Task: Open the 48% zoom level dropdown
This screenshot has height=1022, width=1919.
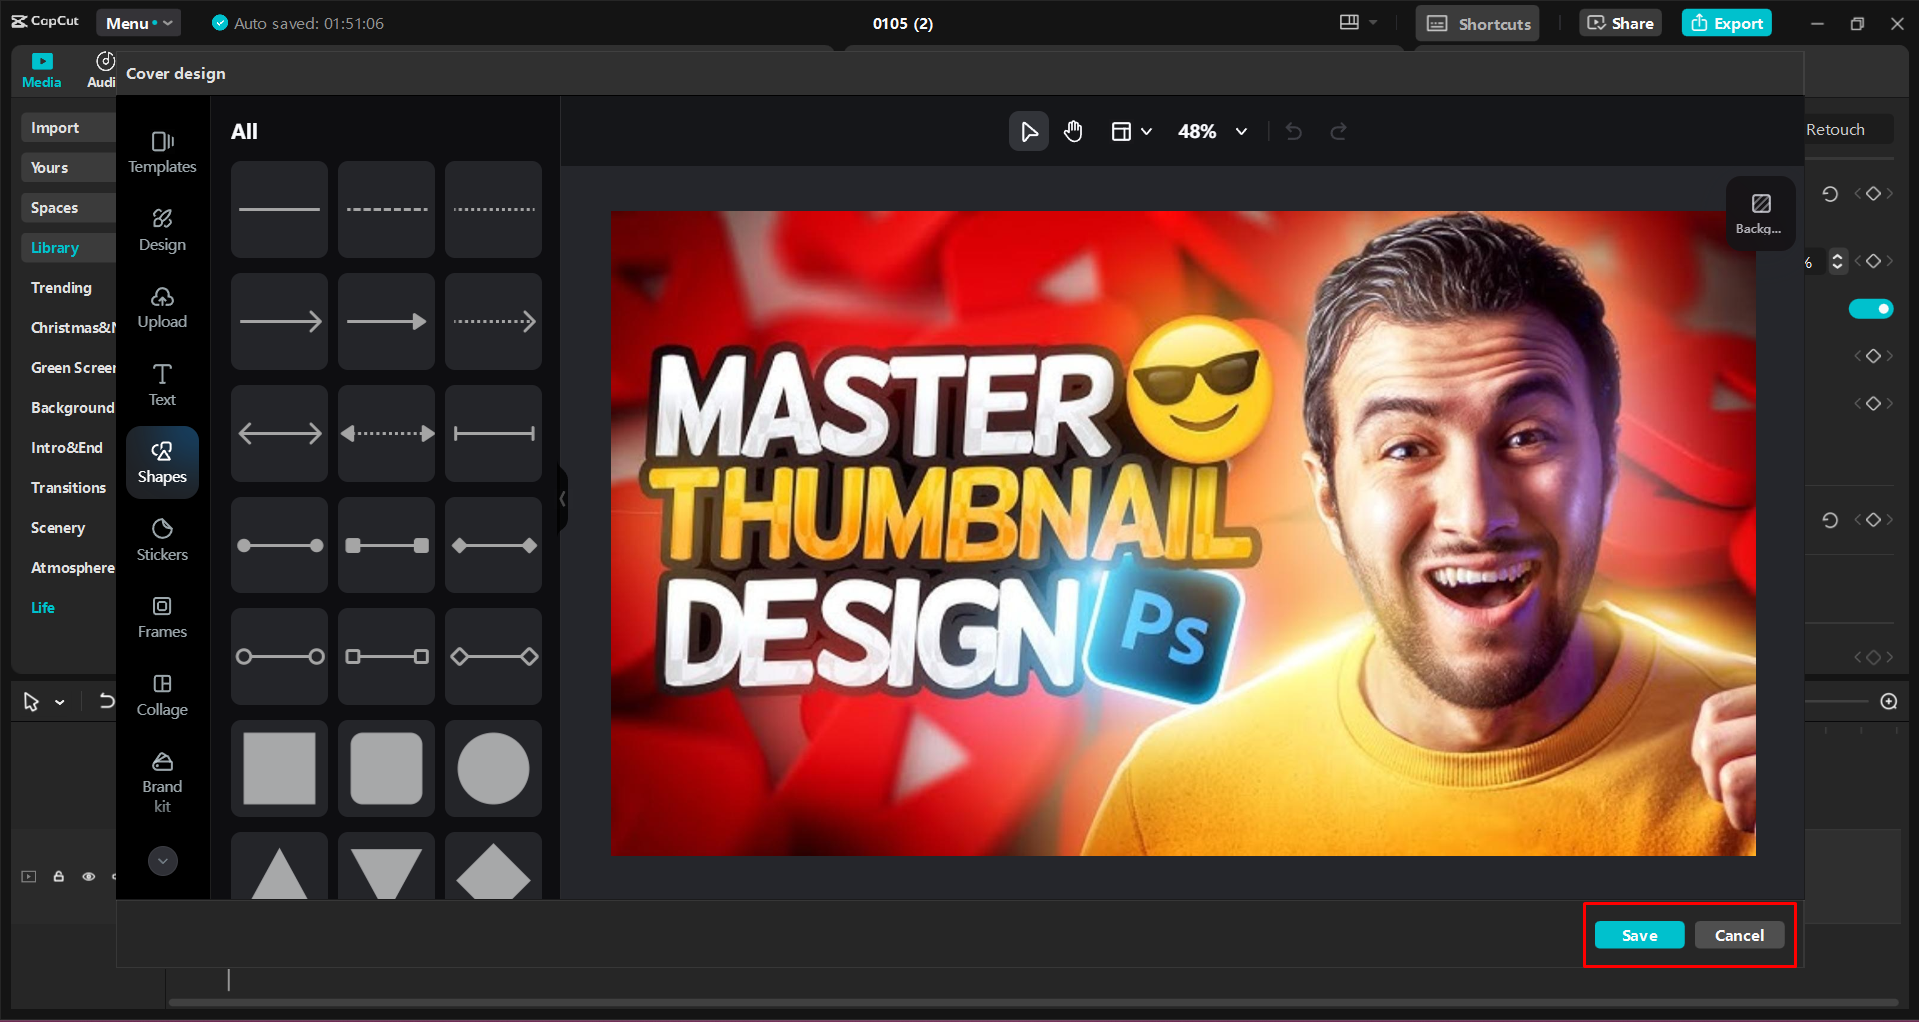Action: tap(1211, 131)
